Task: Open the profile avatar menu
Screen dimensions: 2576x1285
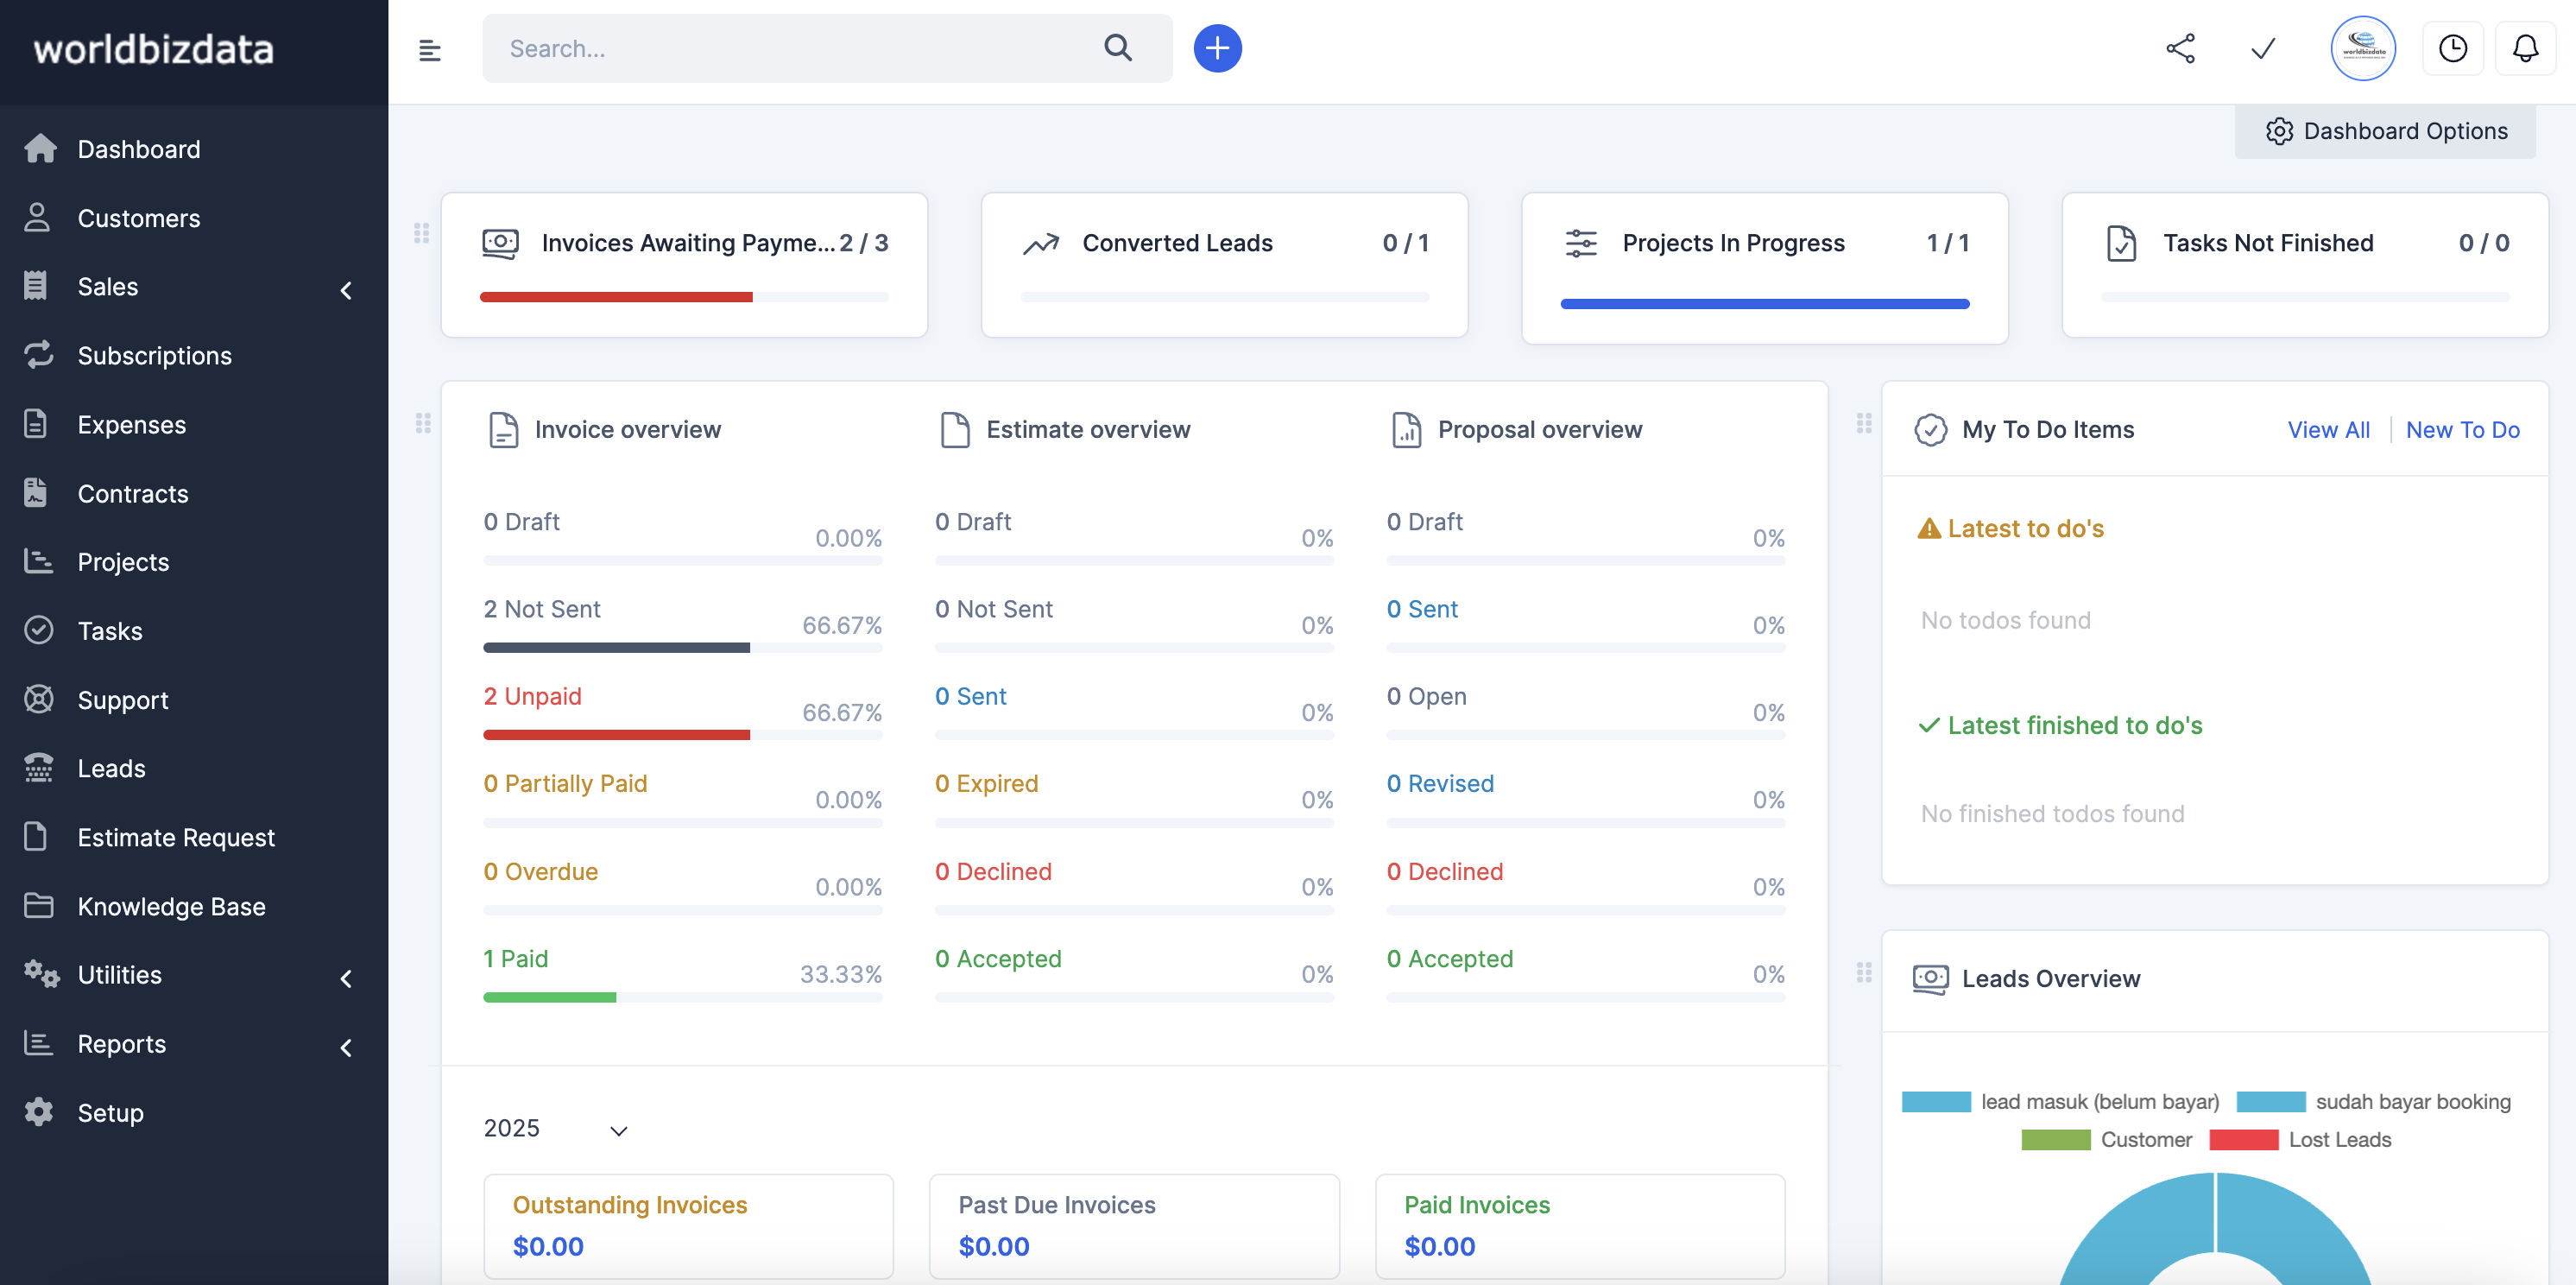Action: [x=2363, y=48]
